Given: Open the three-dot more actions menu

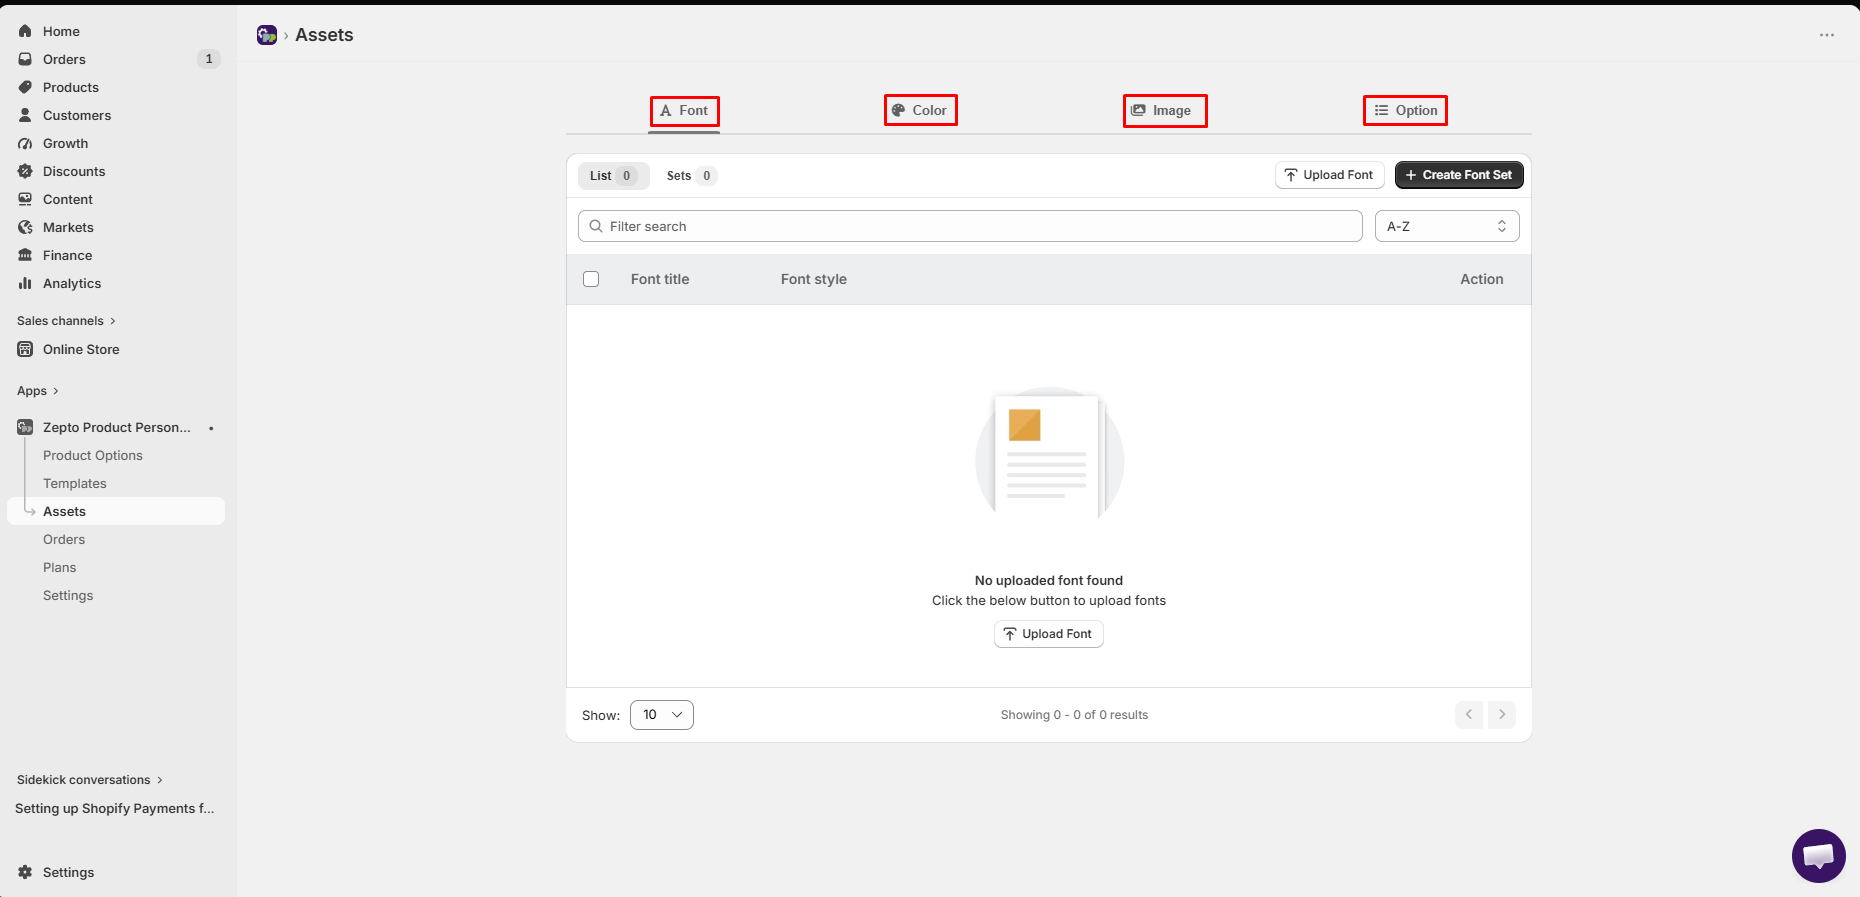Looking at the screenshot, I should point(1827,35).
